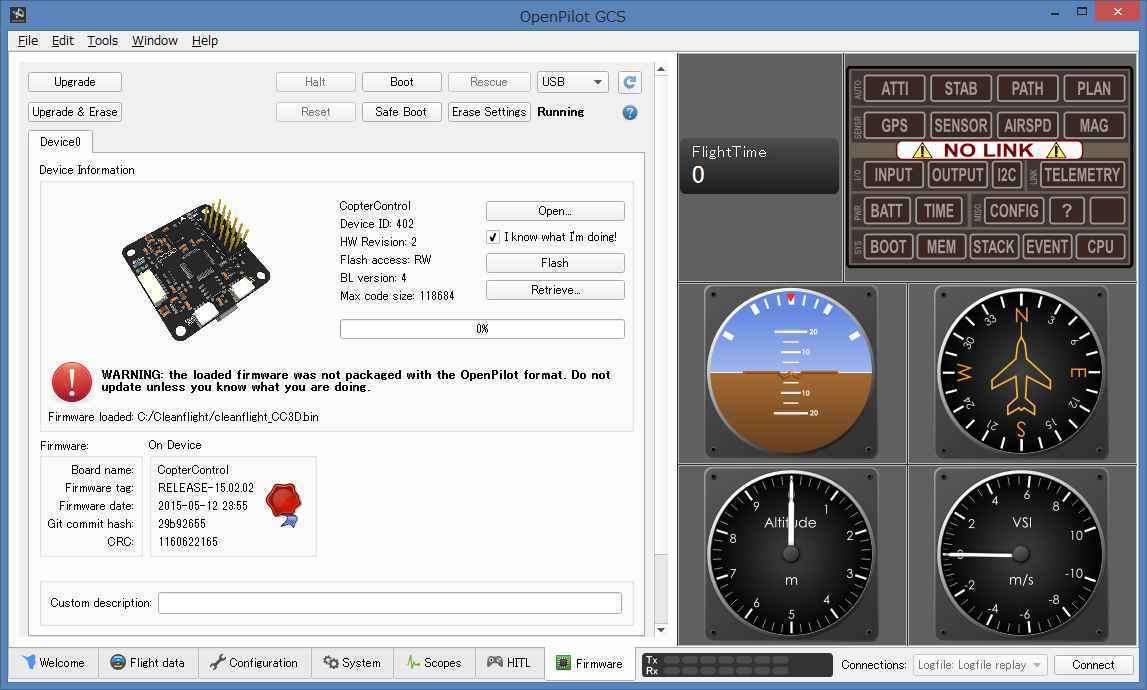Click the HITL simulation icon
The image size is (1147, 690).
[495, 662]
